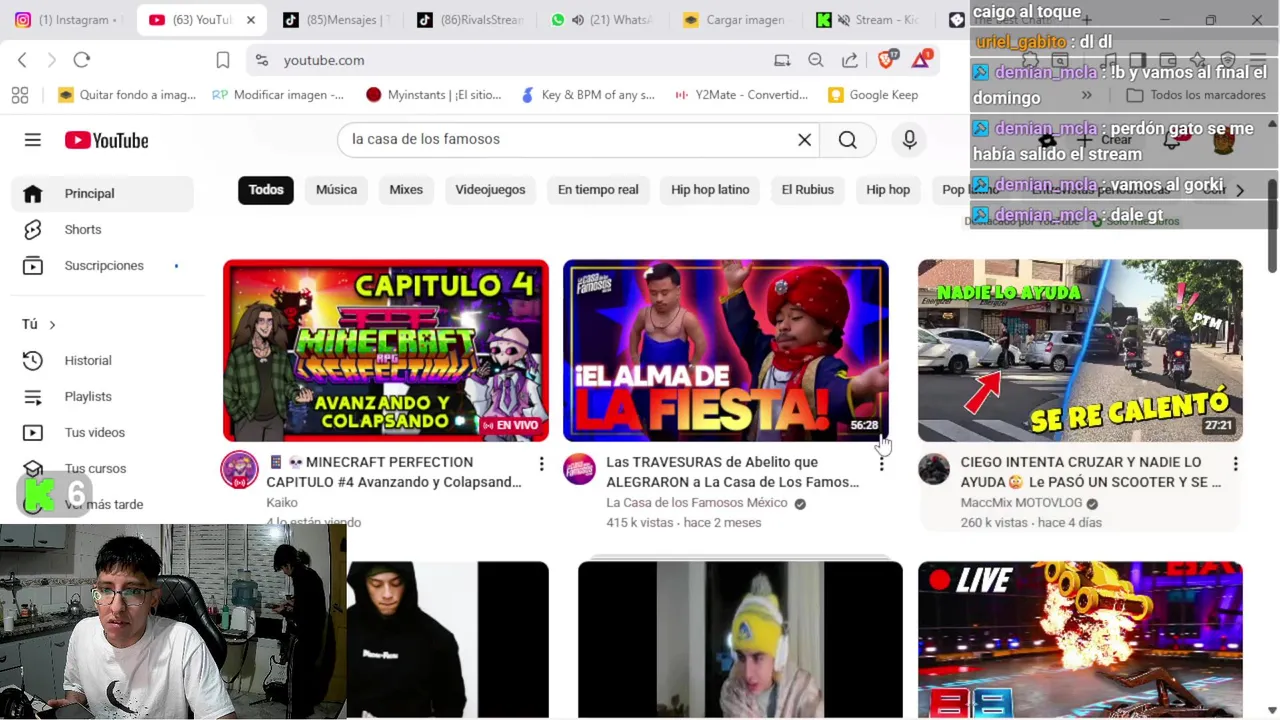This screenshot has height=720, width=1280.
Task: Select the Hip hop chip
Action: tap(888, 190)
